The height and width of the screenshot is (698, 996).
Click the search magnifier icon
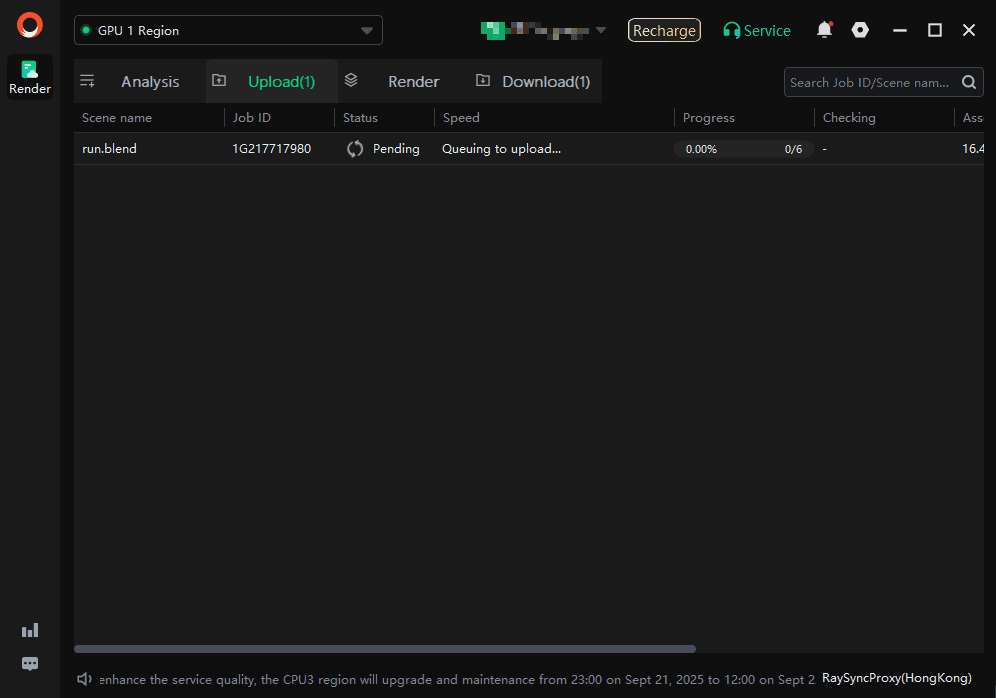[x=969, y=82]
